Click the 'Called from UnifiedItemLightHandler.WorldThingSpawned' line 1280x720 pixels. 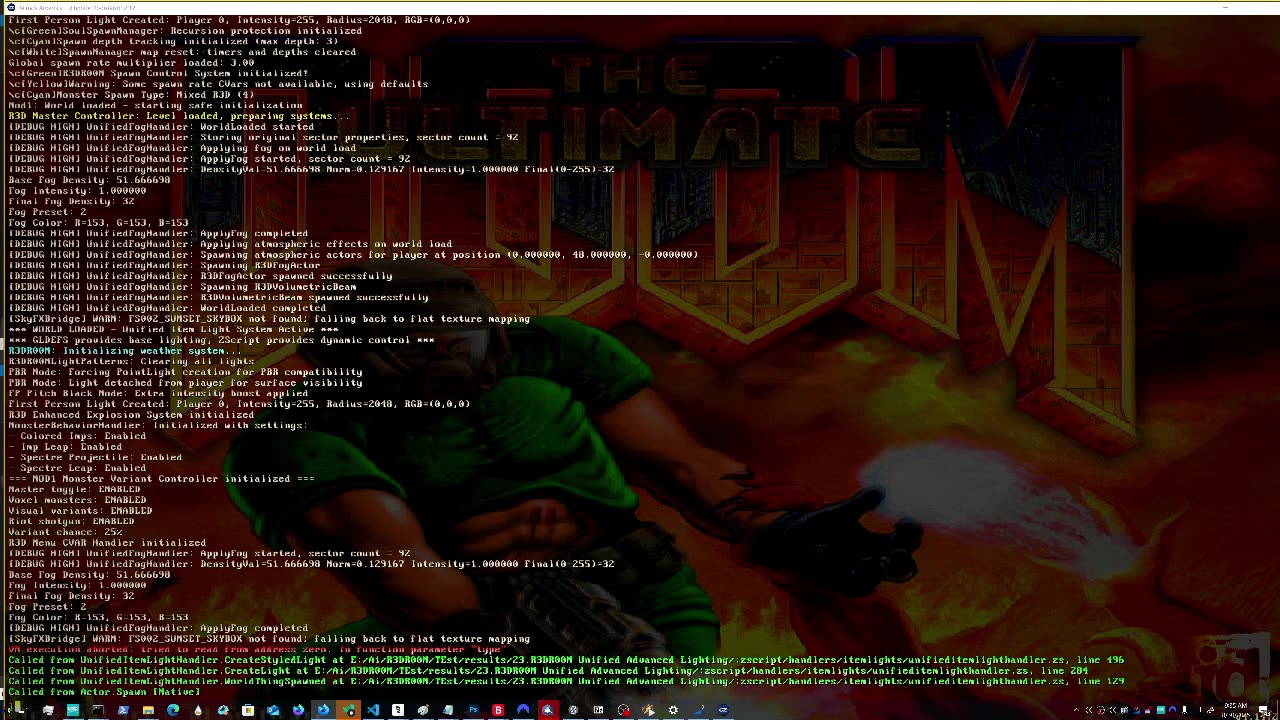click(x=566, y=681)
